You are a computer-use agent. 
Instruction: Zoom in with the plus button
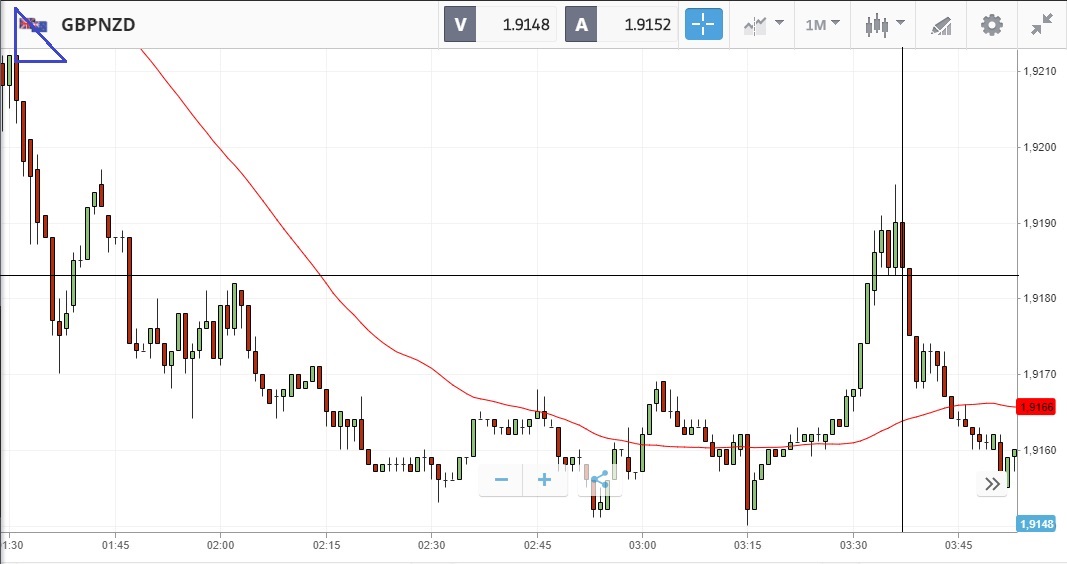pyautogui.click(x=545, y=480)
